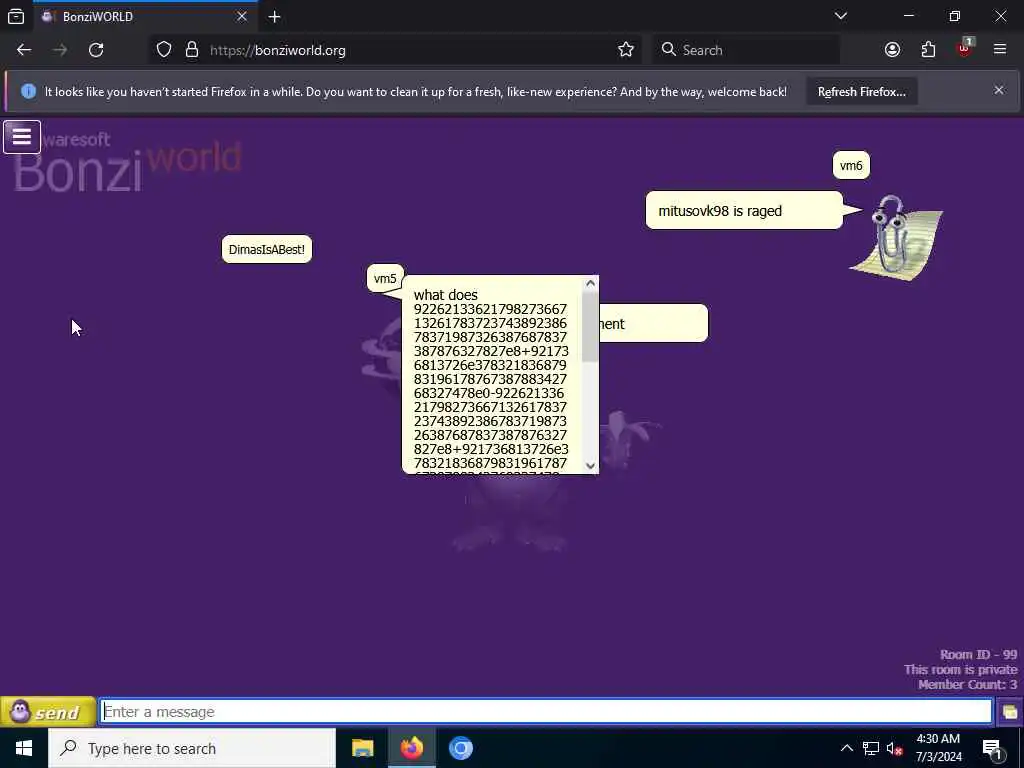Screen dimensions: 1024x768
Task: Reload the current page
Action: point(96,50)
